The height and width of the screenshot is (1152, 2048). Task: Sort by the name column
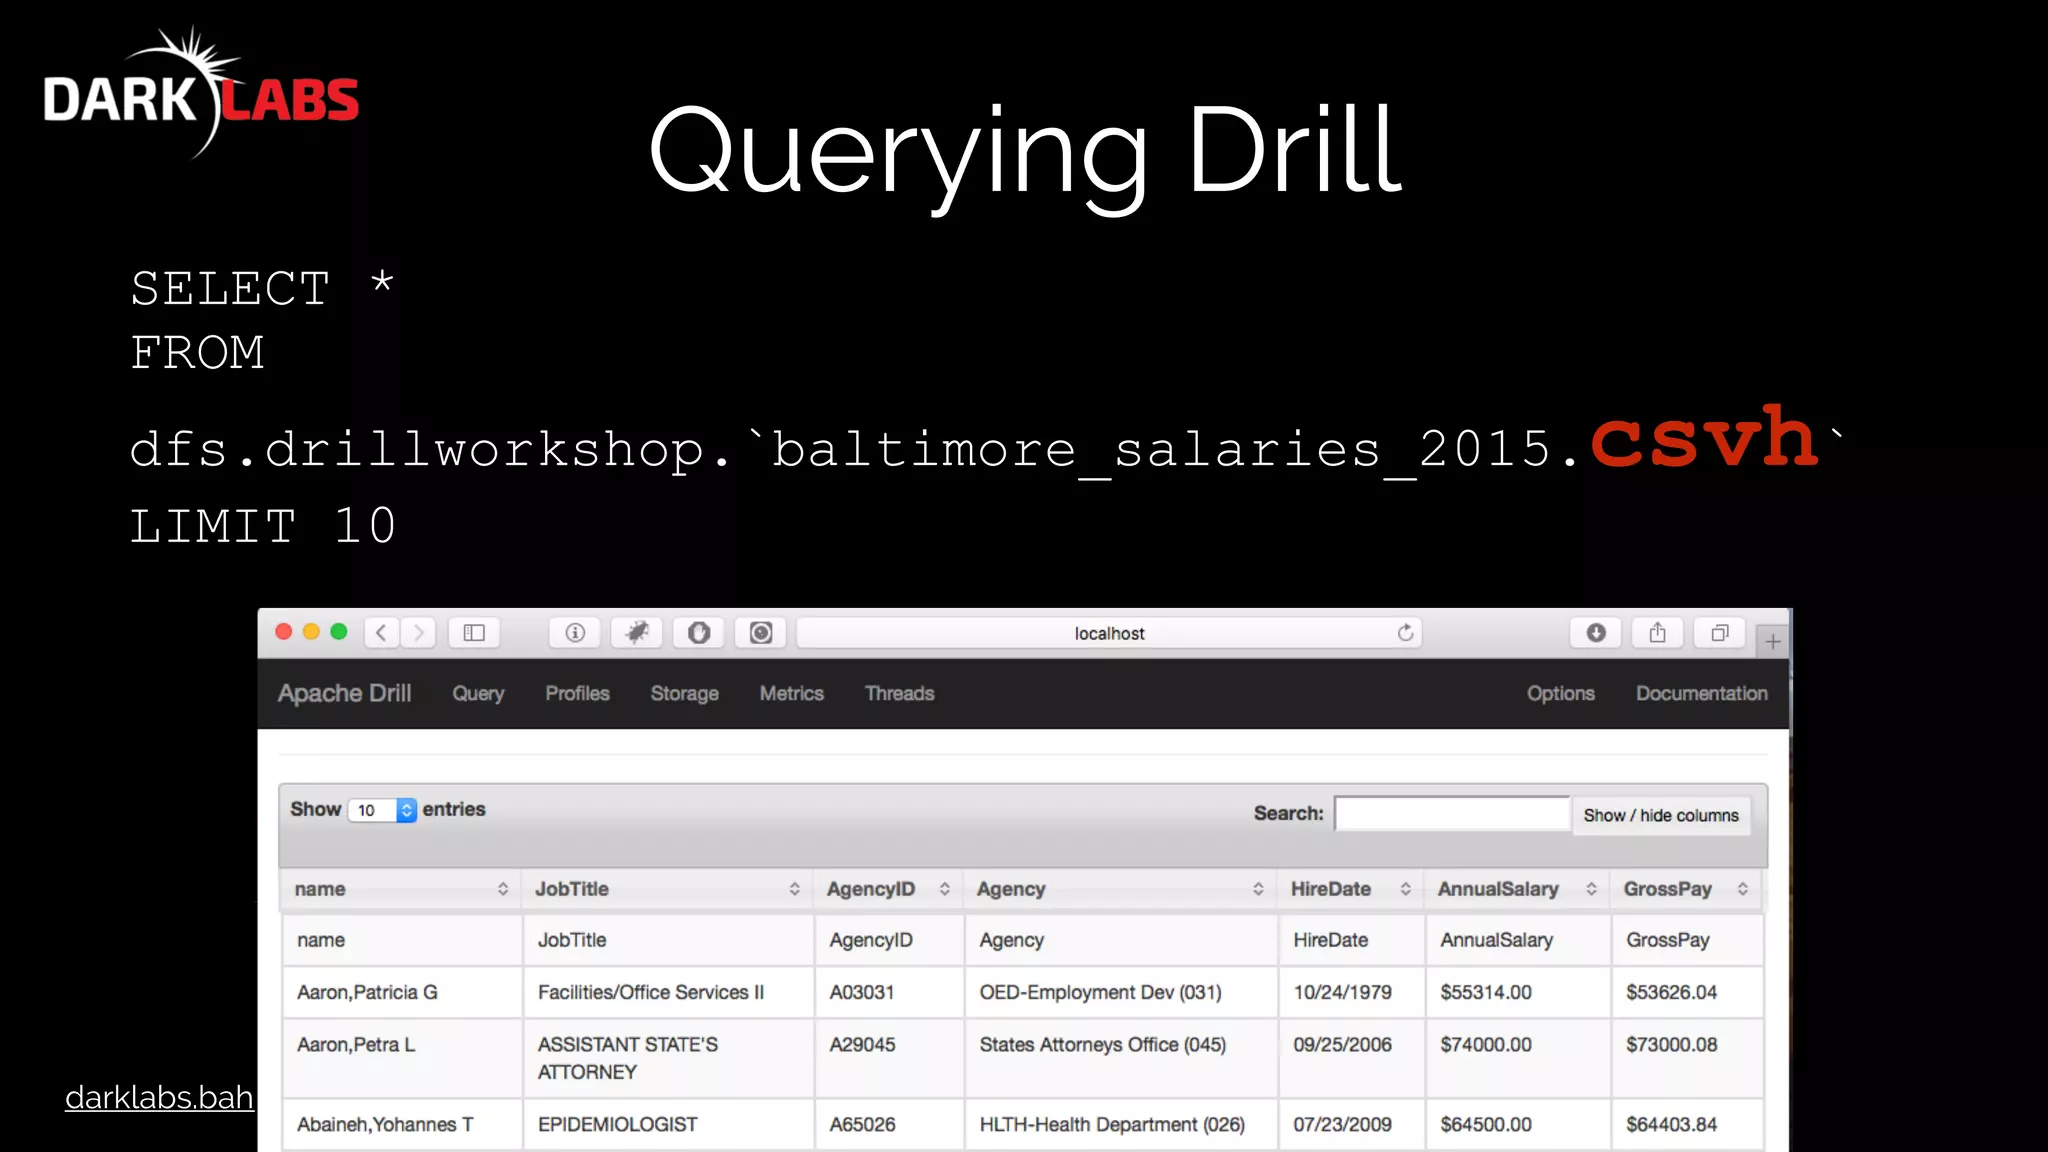point(400,889)
